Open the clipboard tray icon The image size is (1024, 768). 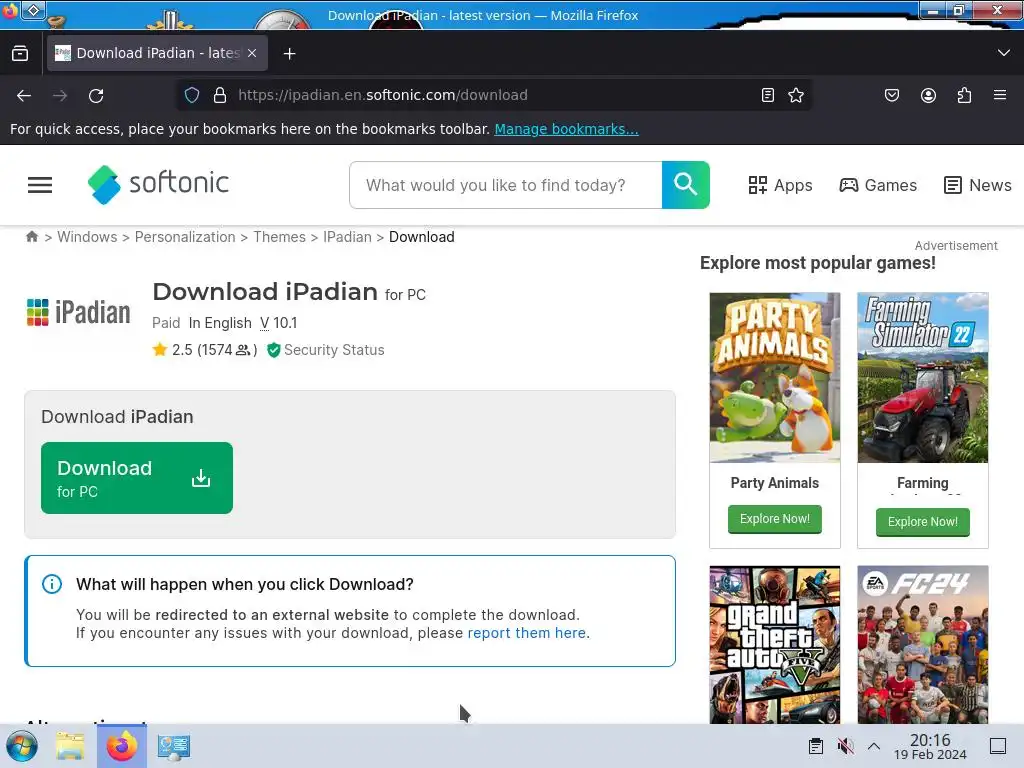(816, 746)
